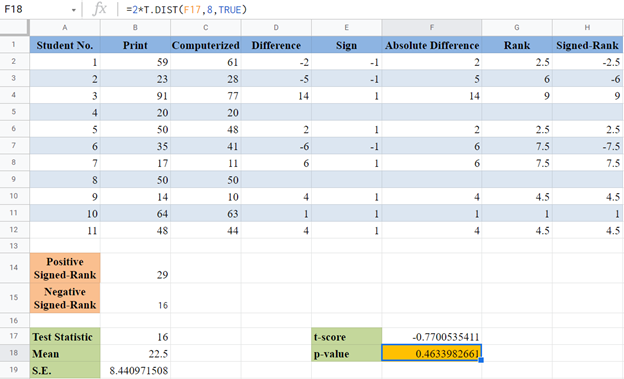
Task: Click Difference value 14 in row 4
Action: 276,96
